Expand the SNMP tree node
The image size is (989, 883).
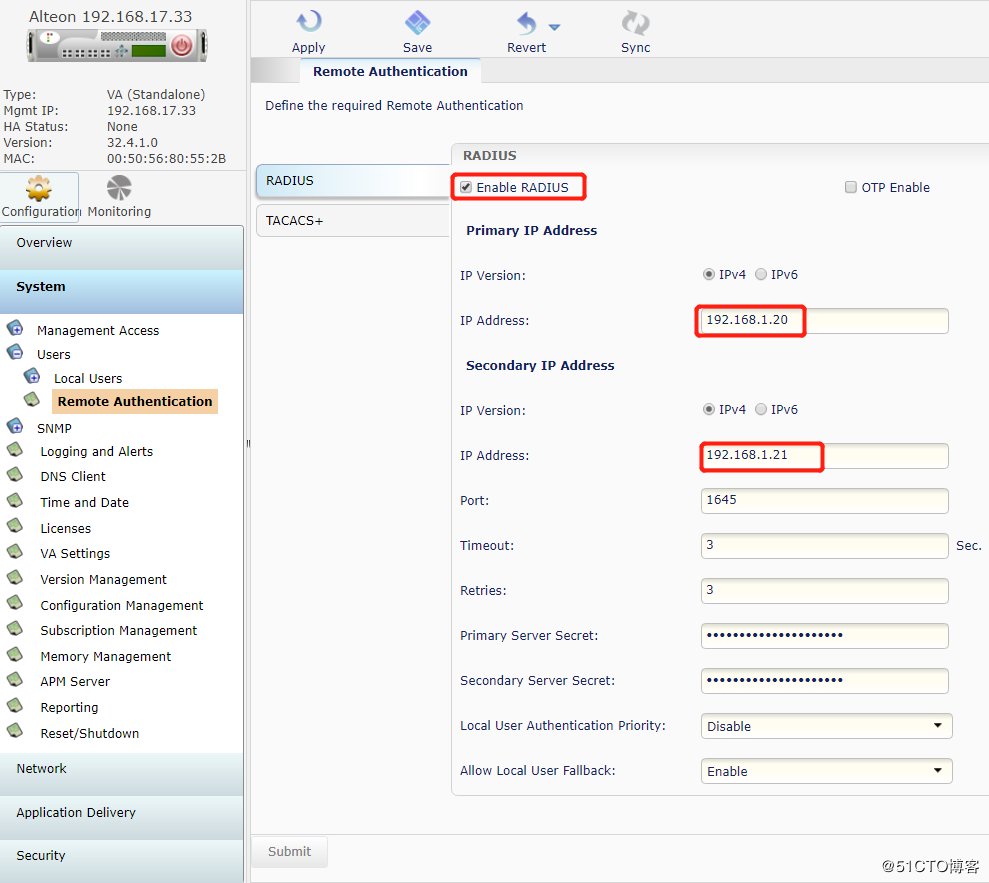coord(15,426)
